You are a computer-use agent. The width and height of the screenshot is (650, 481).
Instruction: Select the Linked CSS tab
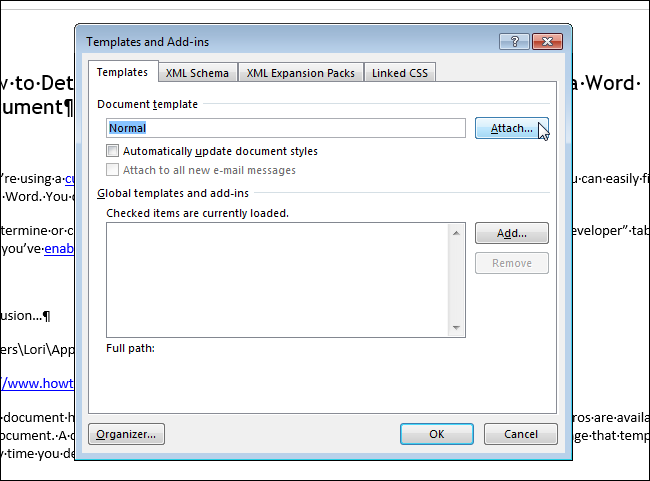(x=400, y=73)
